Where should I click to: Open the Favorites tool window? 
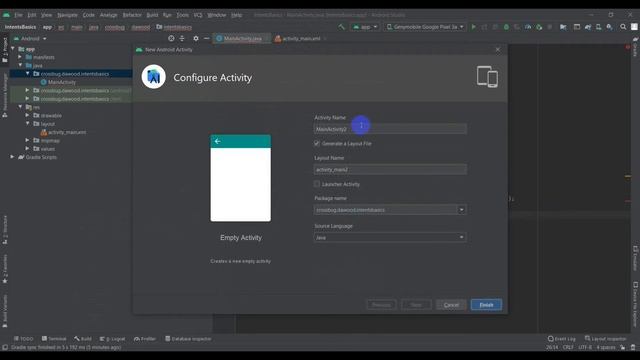[5, 269]
